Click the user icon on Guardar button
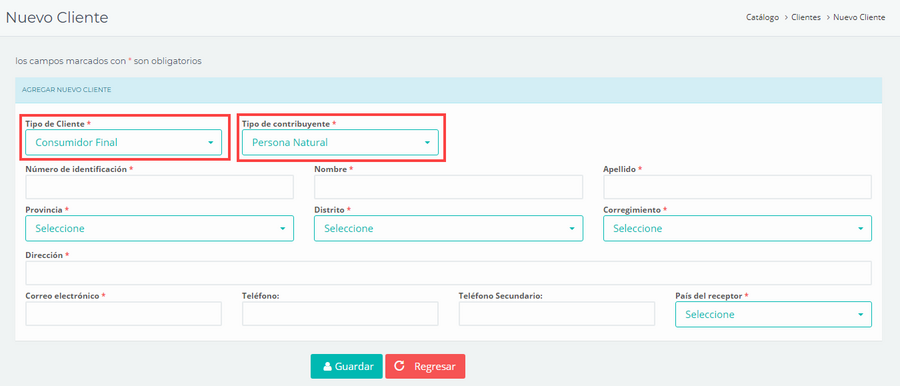Image resolution: width=900 pixels, height=386 pixels. tap(327, 366)
